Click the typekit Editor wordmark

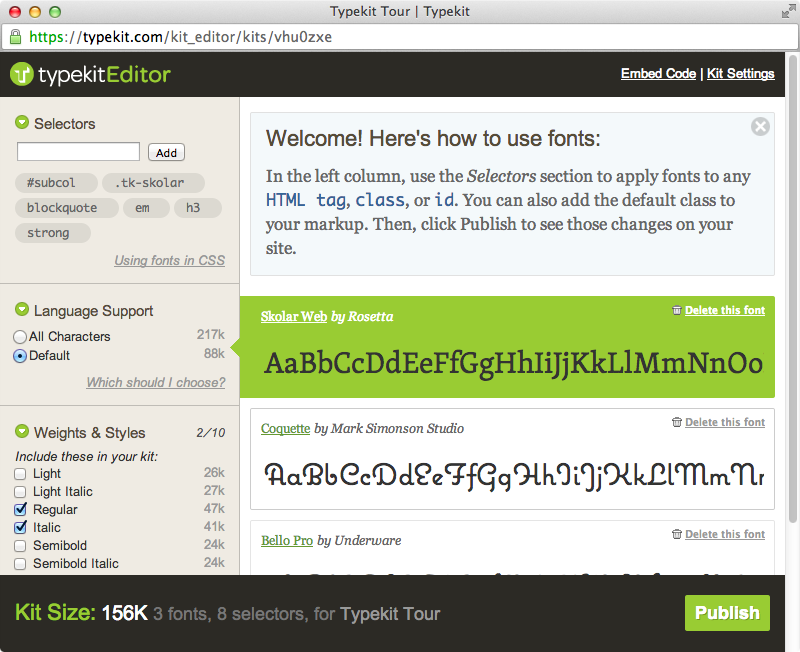point(104,75)
